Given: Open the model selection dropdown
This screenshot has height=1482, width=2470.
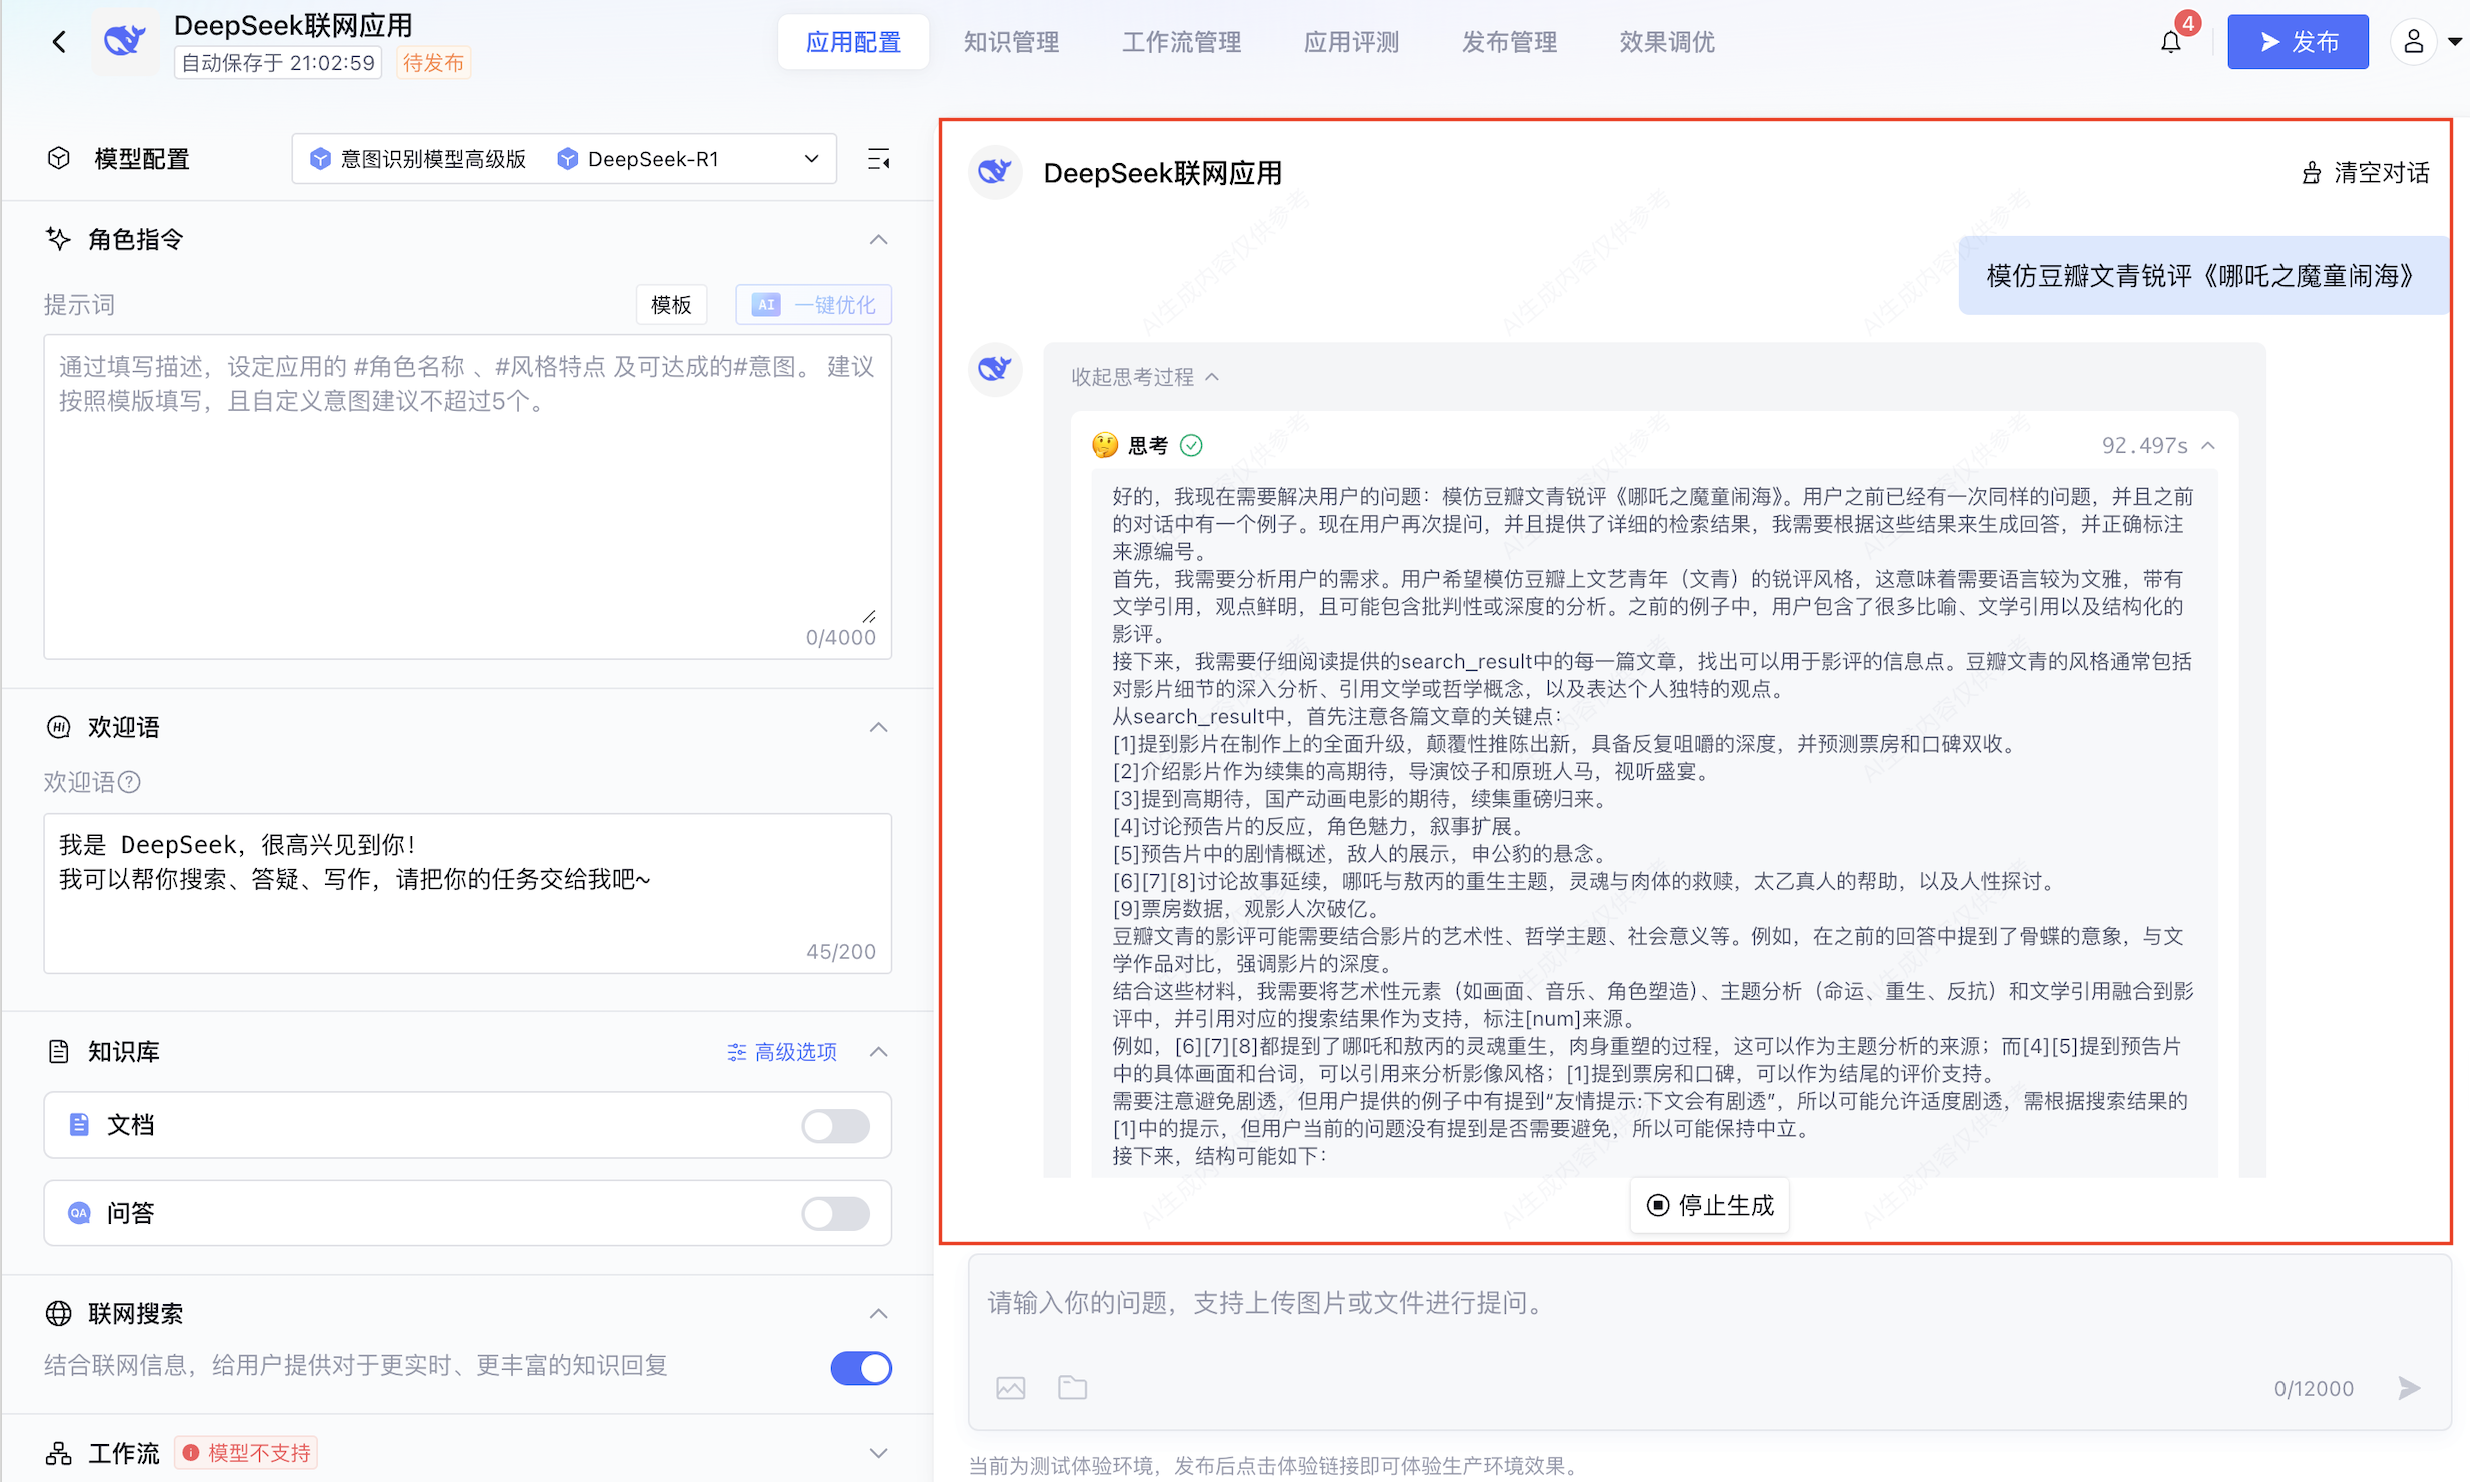Looking at the screenshot, I should (564, 159).
